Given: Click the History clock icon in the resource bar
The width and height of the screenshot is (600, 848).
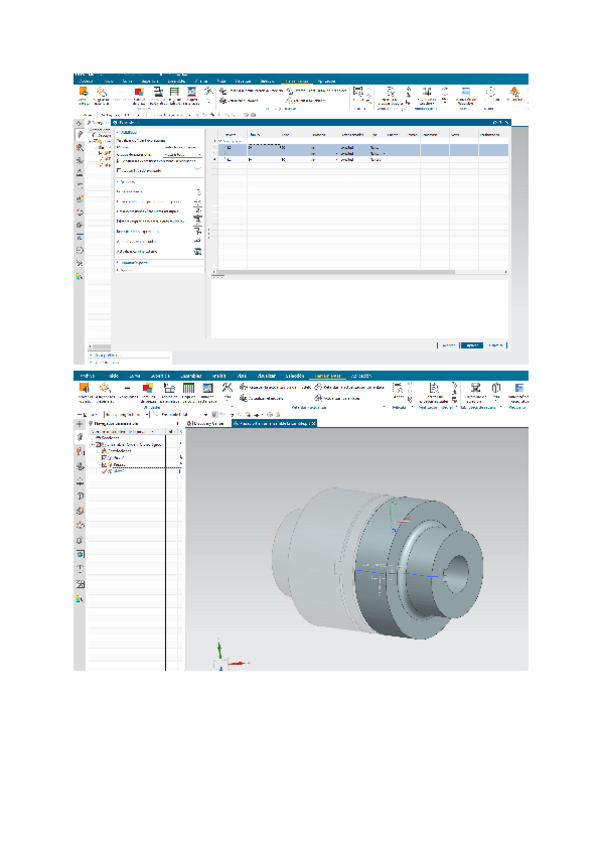Looking at the screenshot, I should (x=80, y=494).
